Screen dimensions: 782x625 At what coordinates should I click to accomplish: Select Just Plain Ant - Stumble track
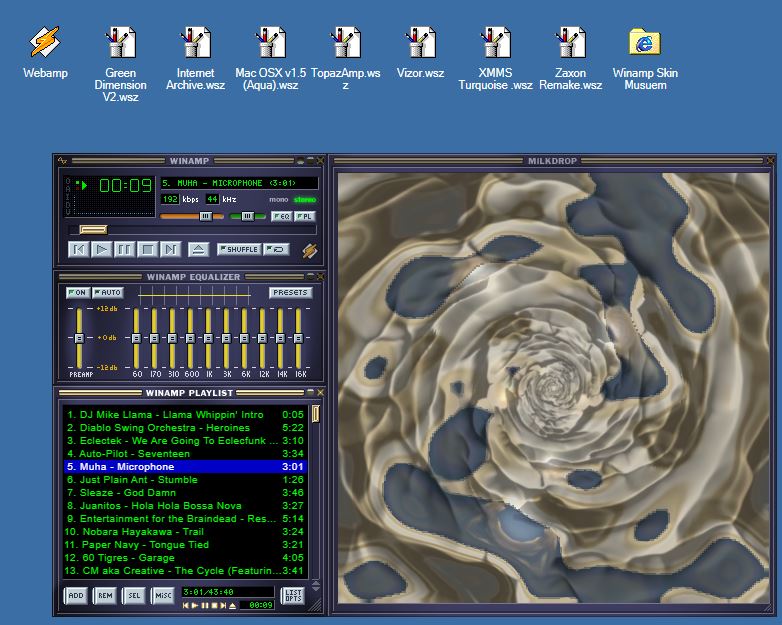[185, 479]
